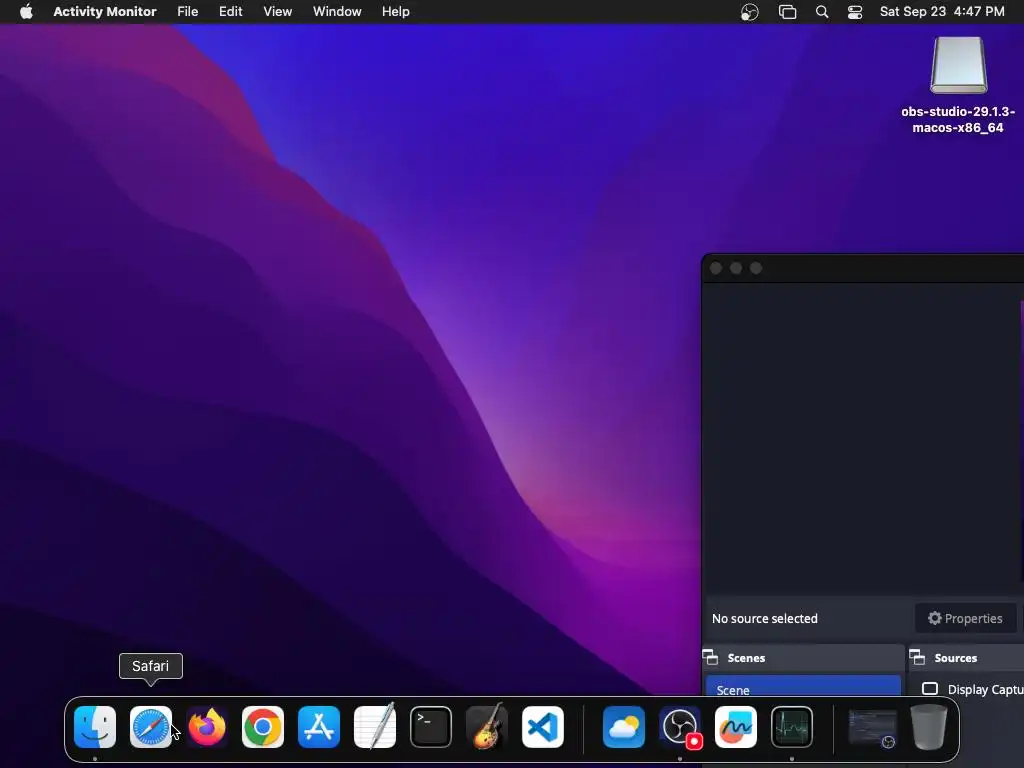Click Activity Monitor icon in Dock

792,727
